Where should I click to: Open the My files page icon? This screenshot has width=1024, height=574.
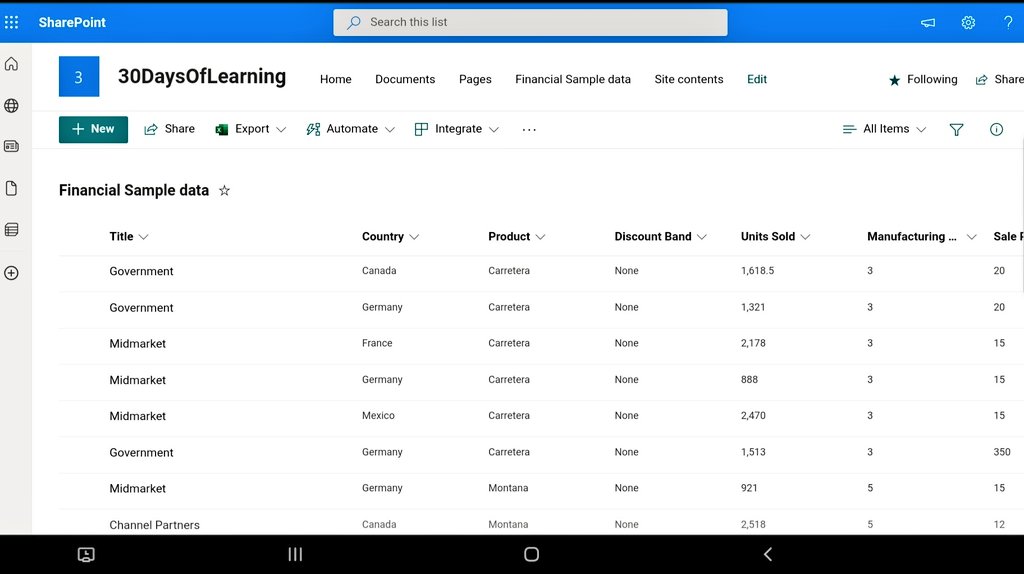11,188
